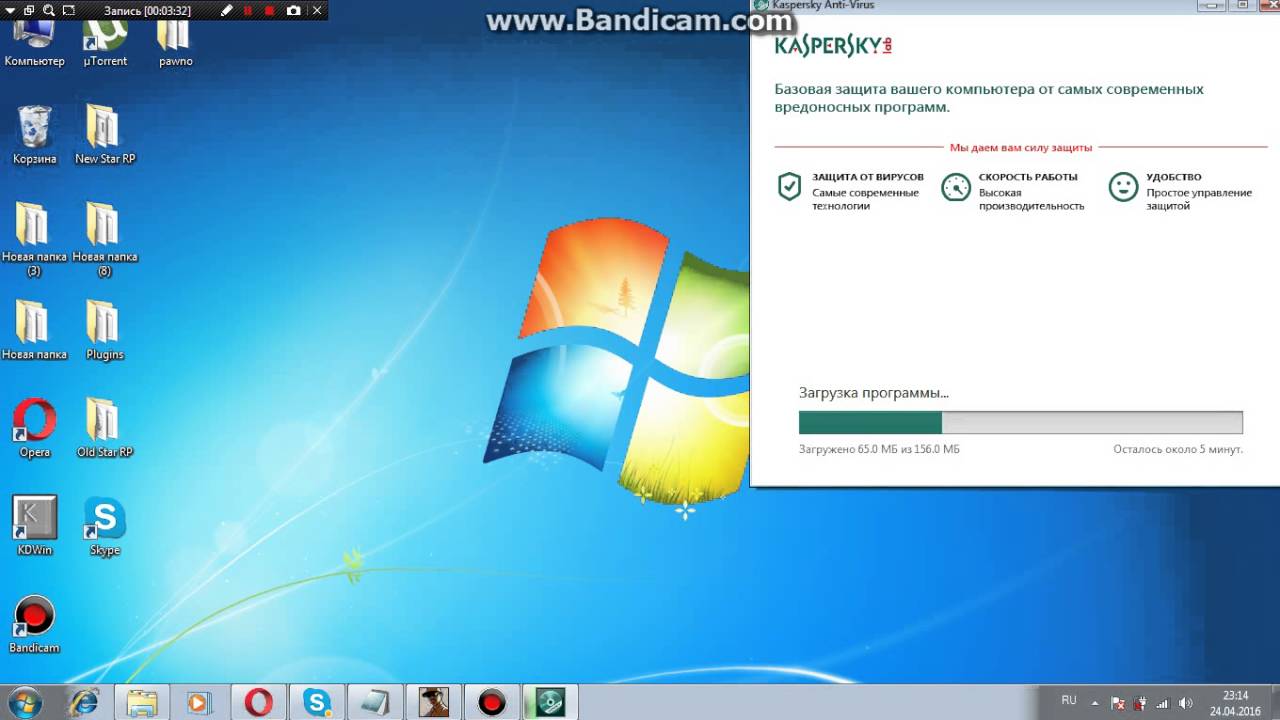Select the Old Star RP folder
The image size is (1280, 720).
pos(105,428)
